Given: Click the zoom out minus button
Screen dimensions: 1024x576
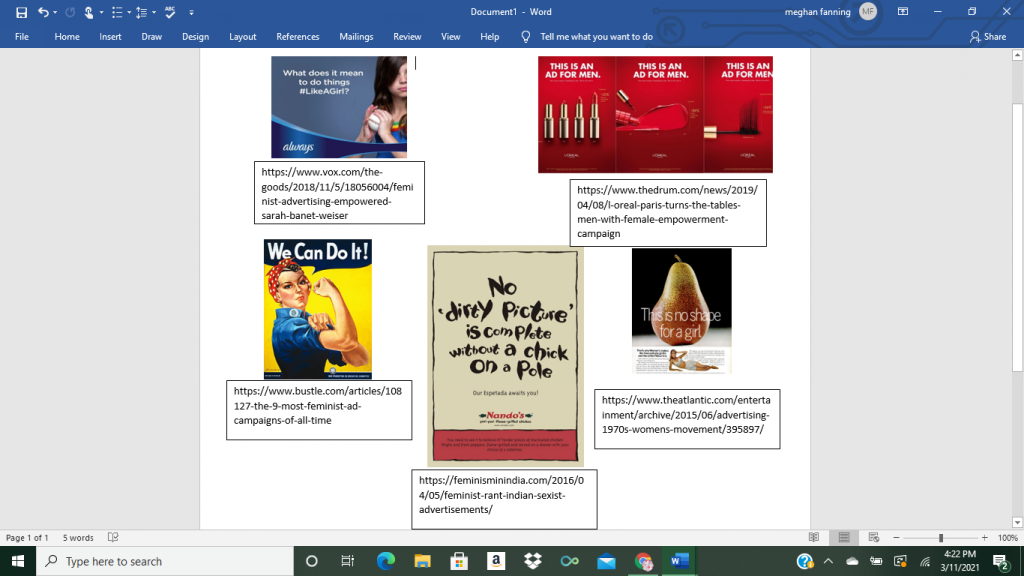Looking at the screenshot, I should click(x=896, y=537).
